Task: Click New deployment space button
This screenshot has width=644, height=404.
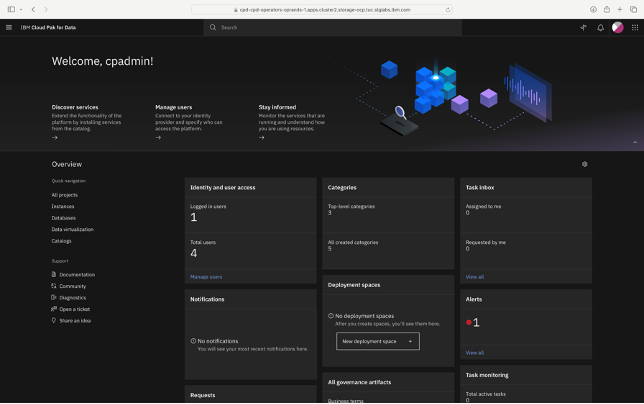Action: coord(378,341)
